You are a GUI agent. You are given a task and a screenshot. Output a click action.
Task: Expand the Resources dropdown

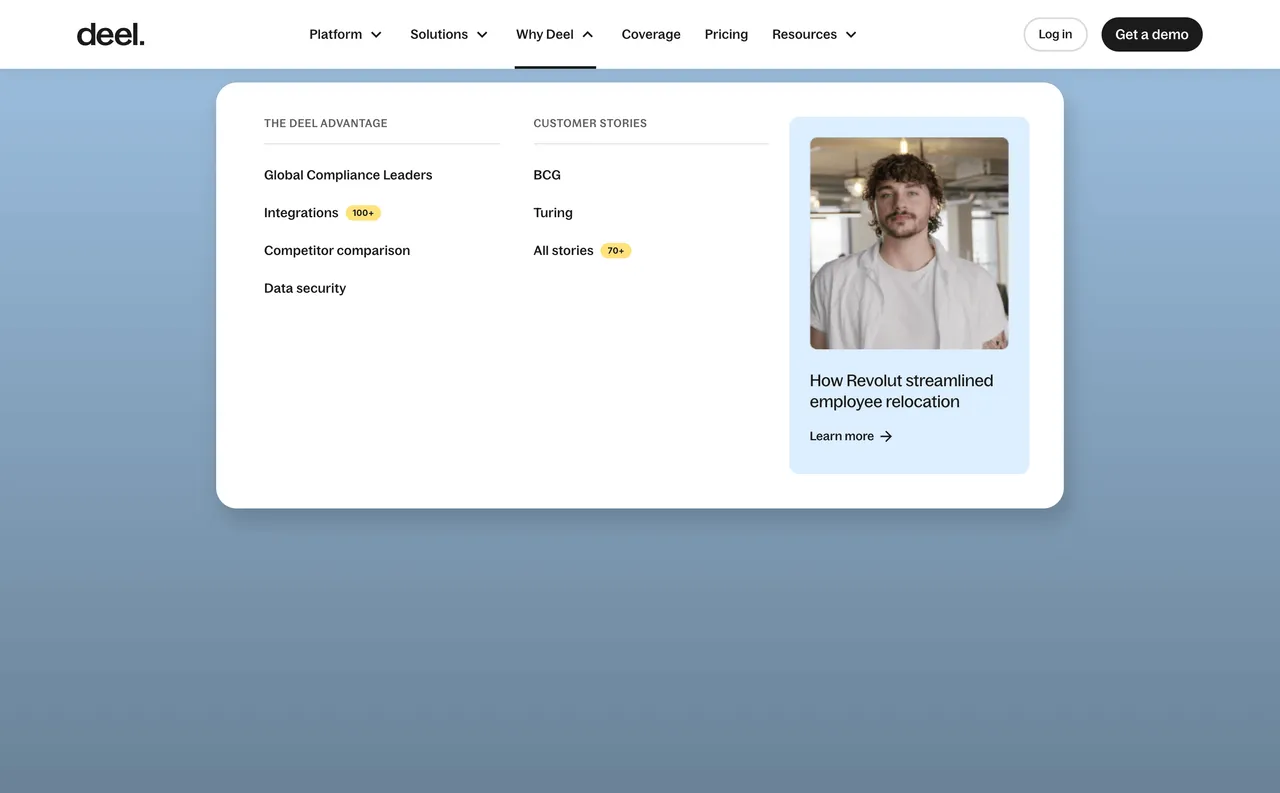(814, 34)
